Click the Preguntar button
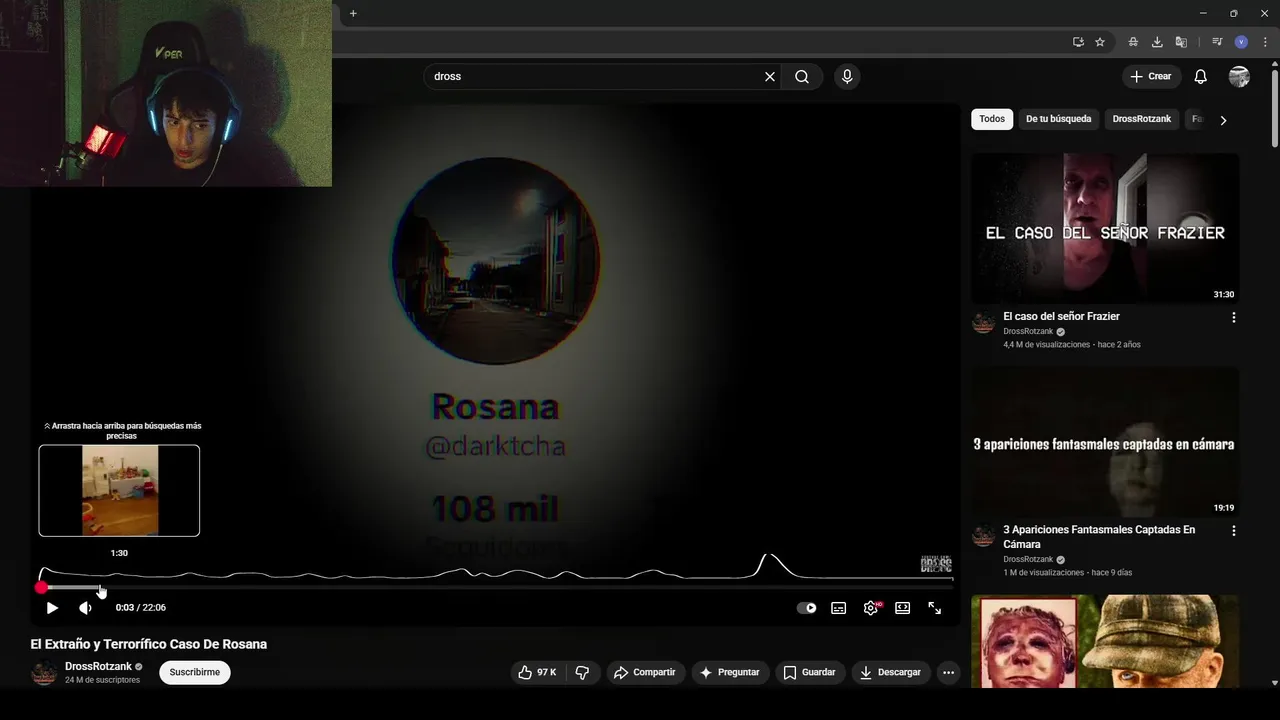Image resolution: width=1280 pixels, height=720 pixels. pyautogui.click(x=730, y=673)
